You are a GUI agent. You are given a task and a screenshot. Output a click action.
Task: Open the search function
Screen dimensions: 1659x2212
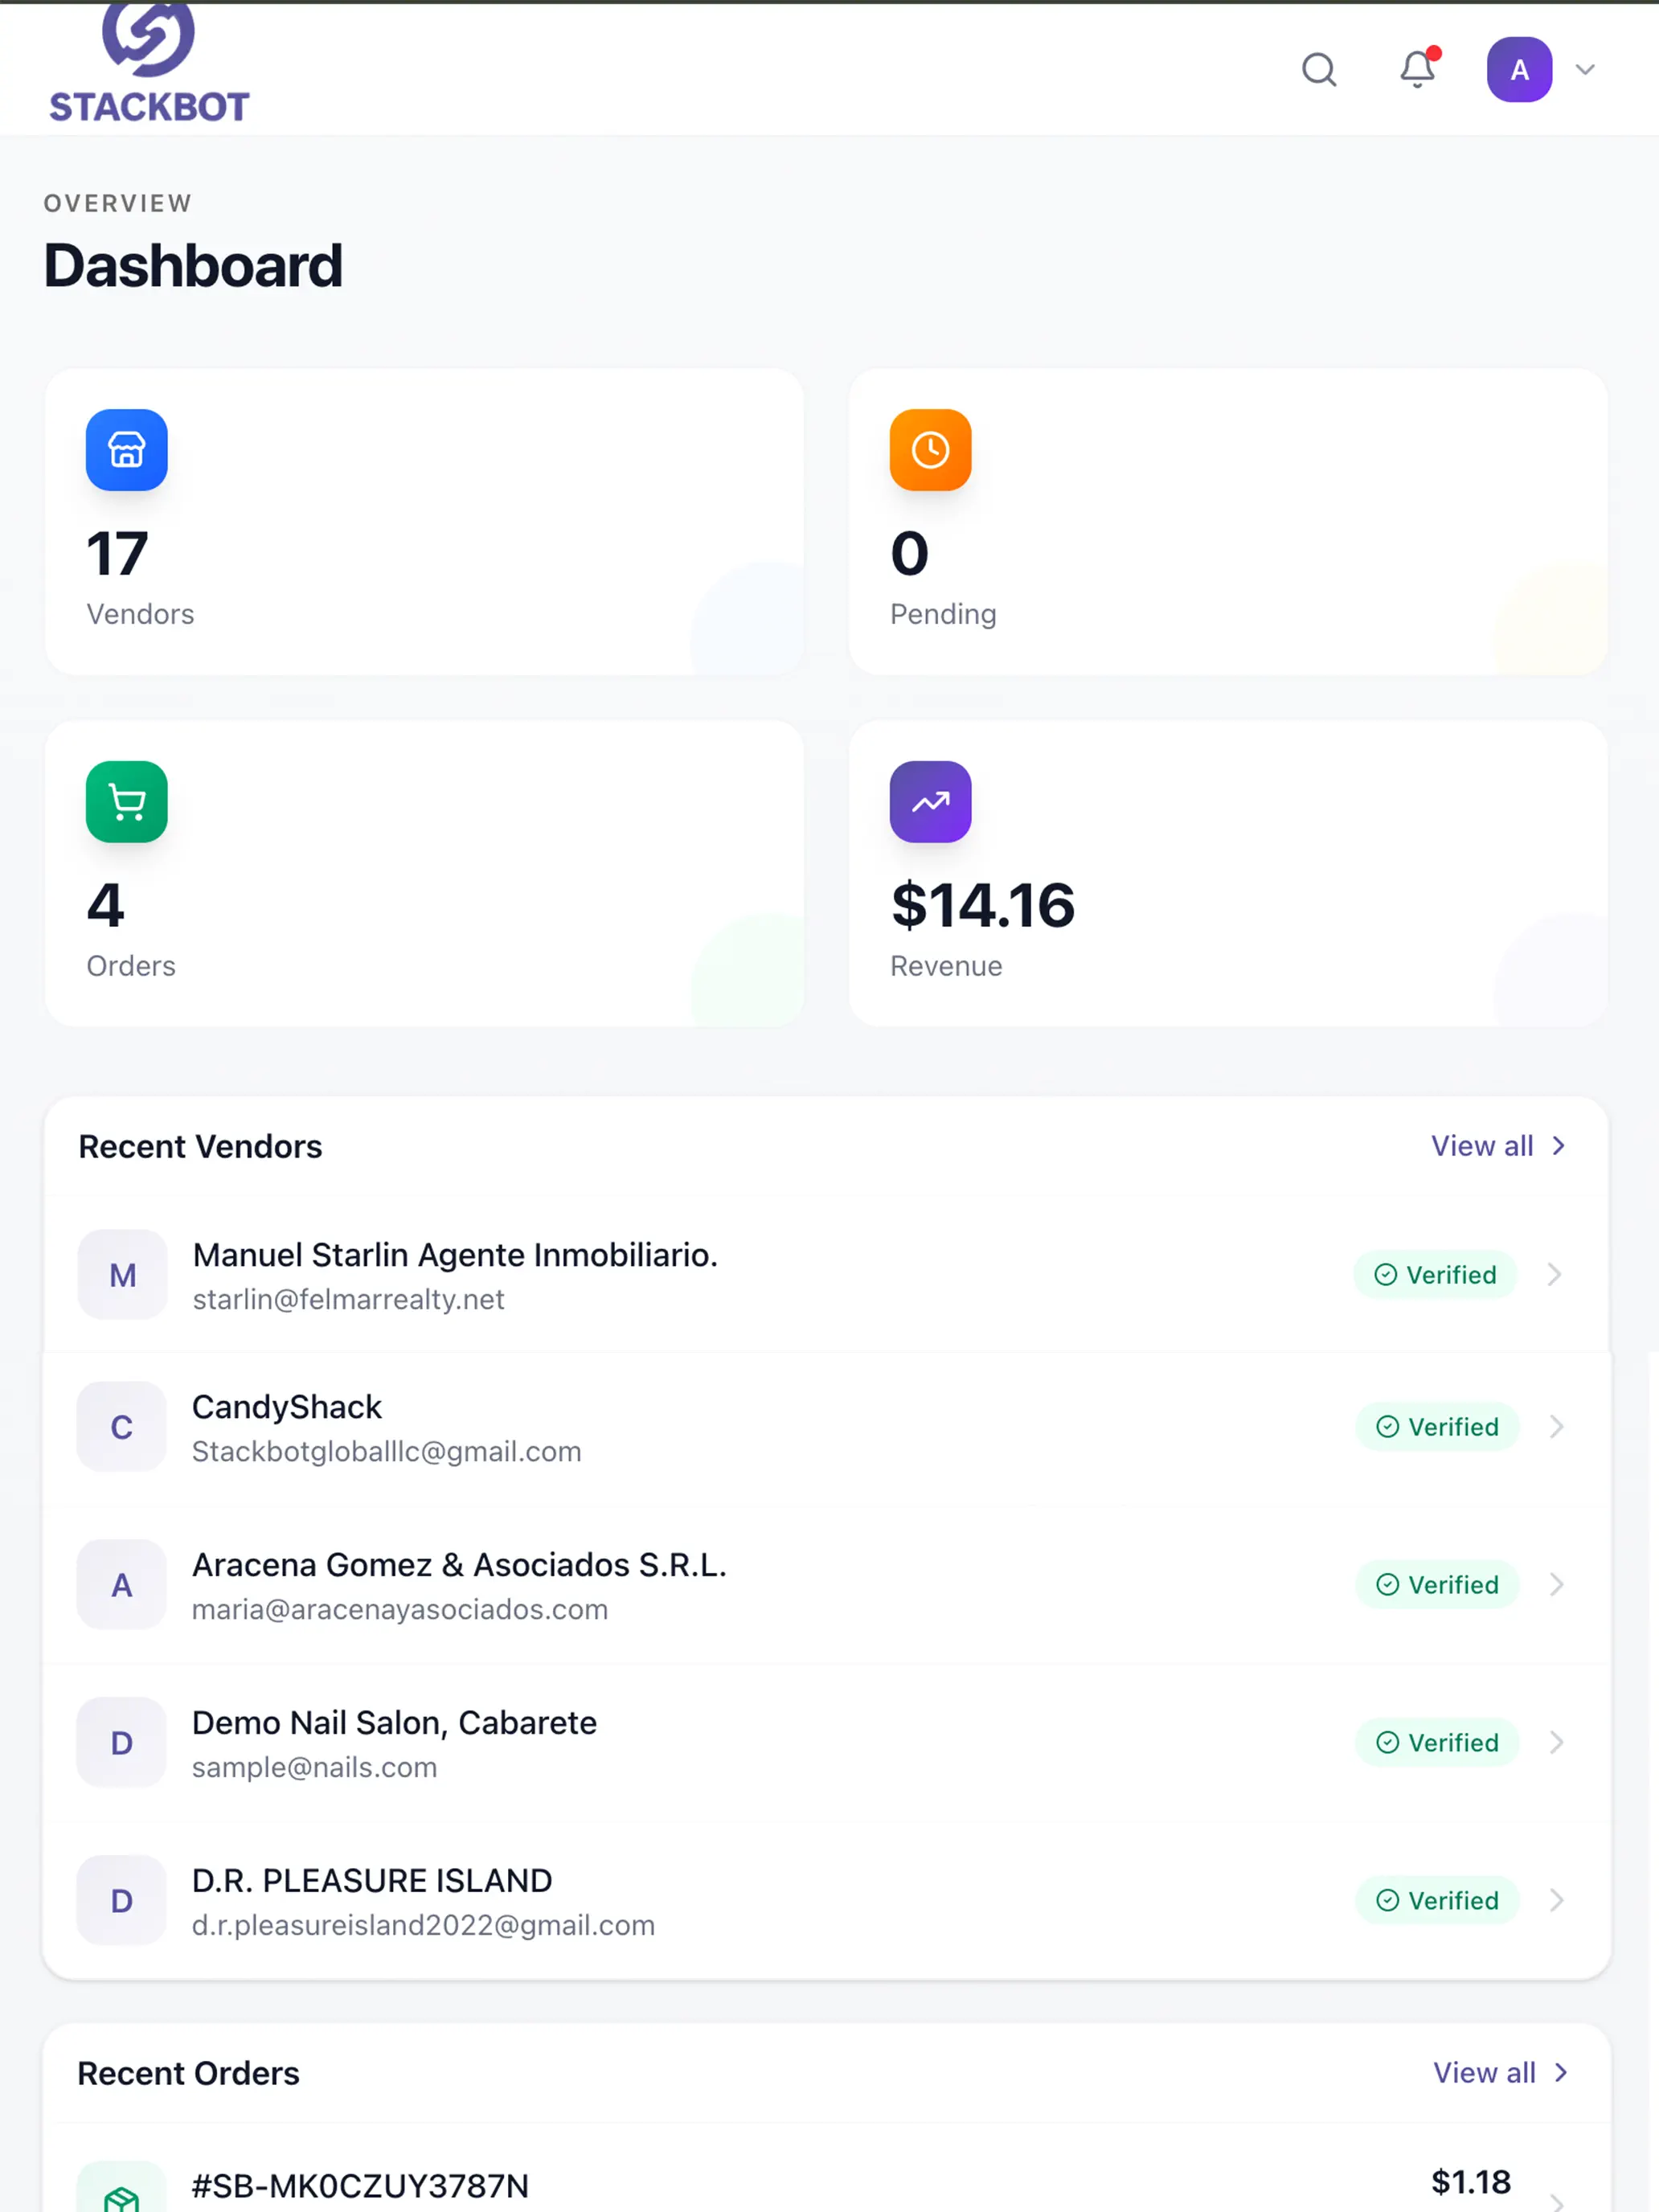click(1318, 70)
